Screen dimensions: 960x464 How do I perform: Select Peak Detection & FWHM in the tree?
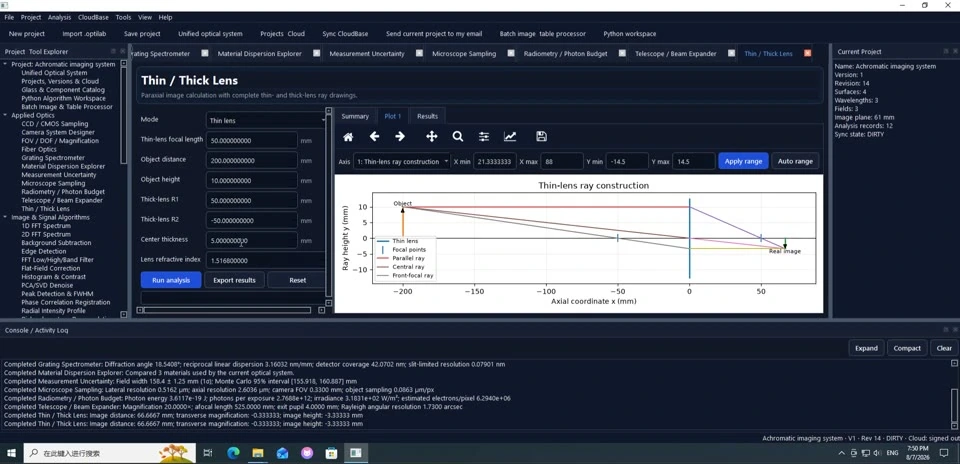click(57, 294)
